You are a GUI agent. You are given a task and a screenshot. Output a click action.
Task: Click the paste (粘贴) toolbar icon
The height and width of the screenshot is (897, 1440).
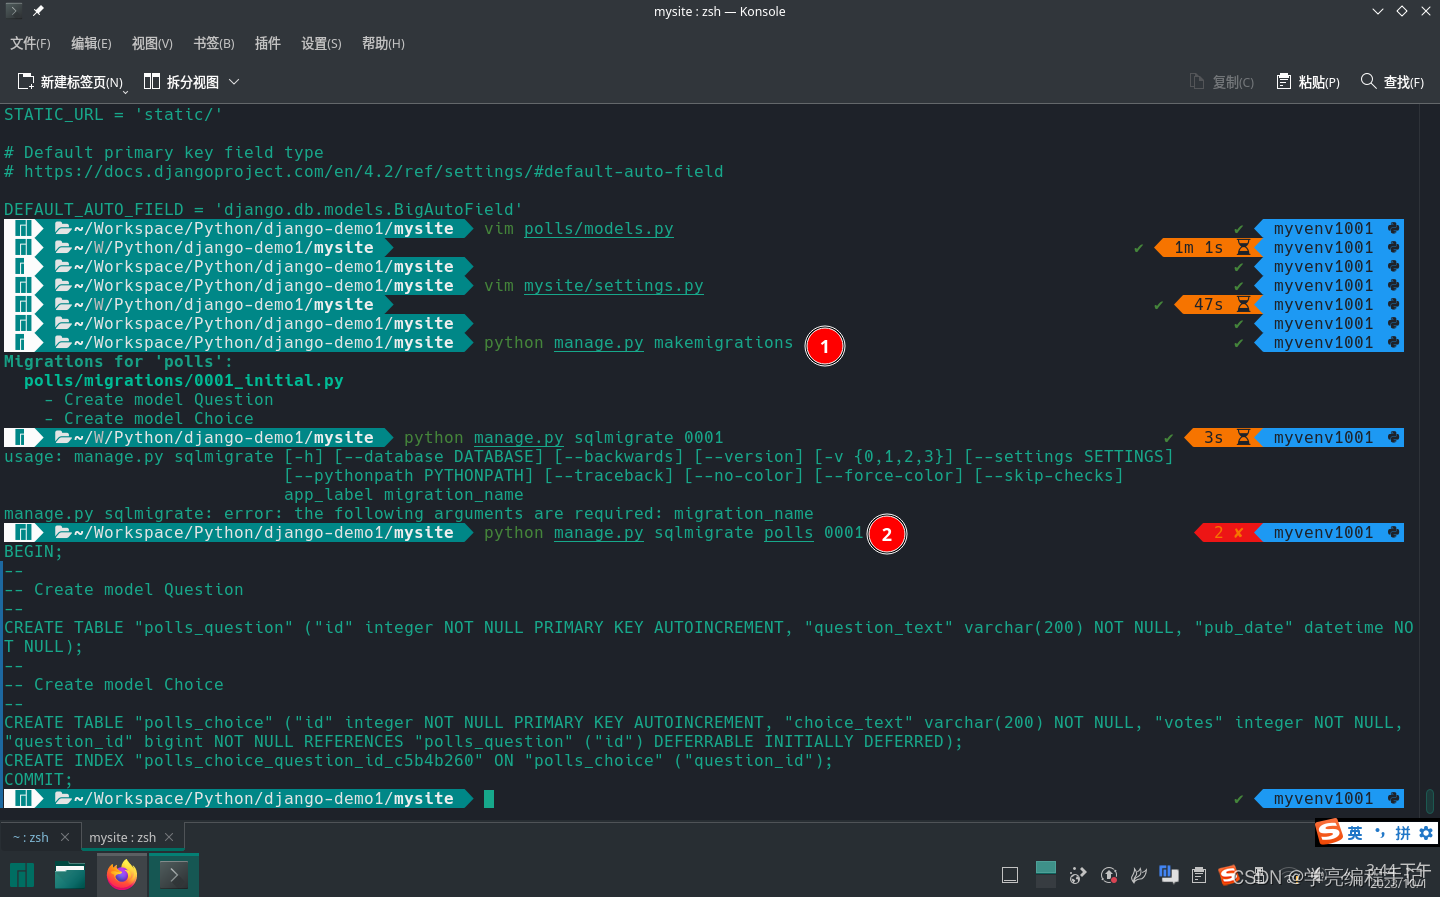pos(1284,81)
